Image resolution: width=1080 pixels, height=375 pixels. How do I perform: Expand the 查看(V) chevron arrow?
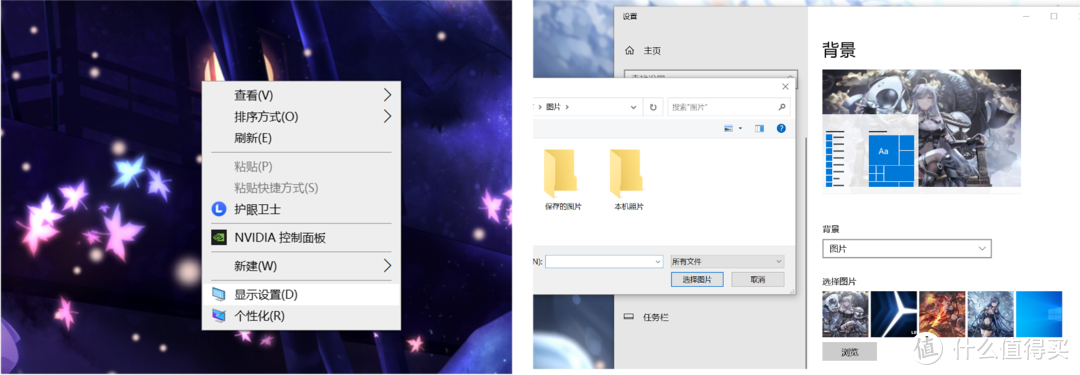[x=387, y=94]
